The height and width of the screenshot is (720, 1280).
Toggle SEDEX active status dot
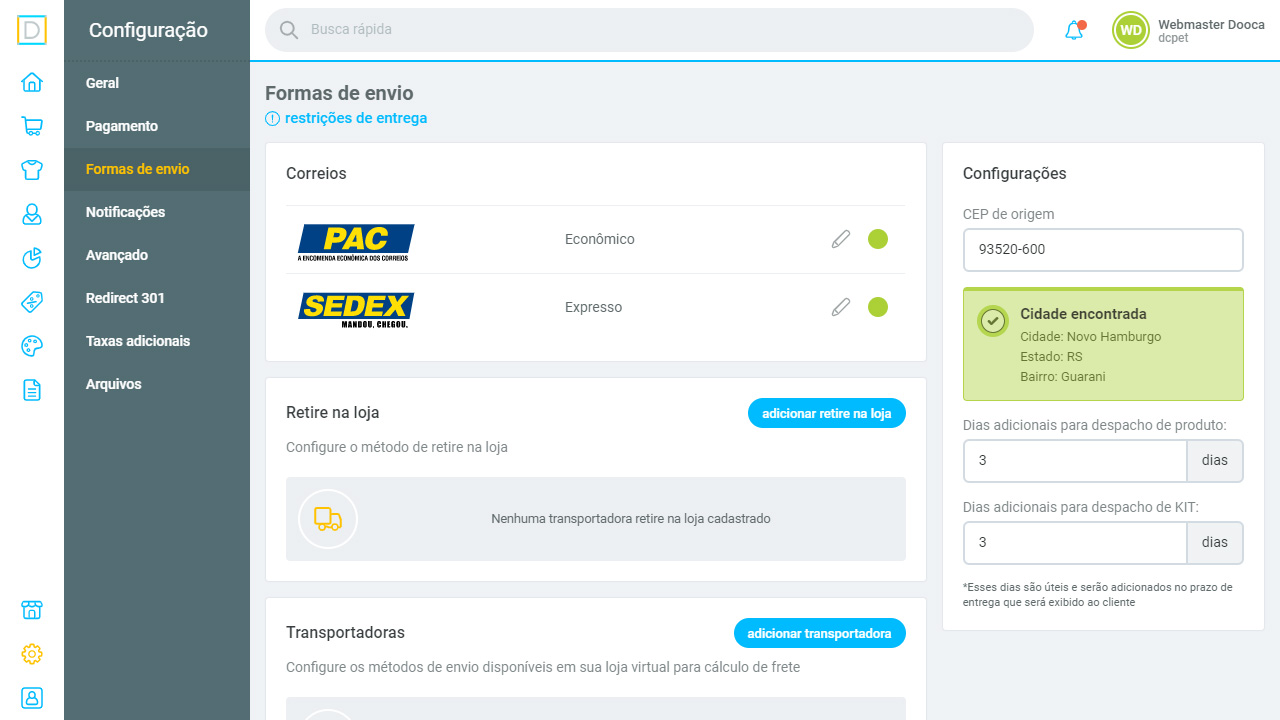click(878, 307)
